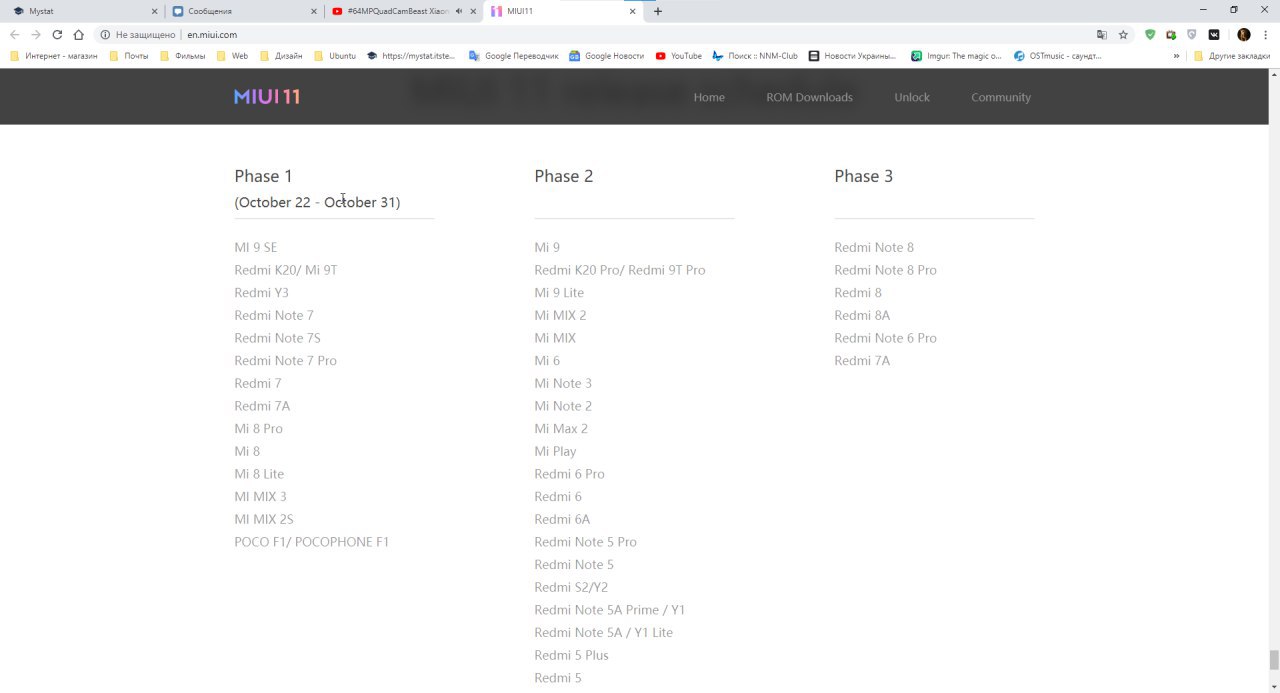Viewport: 1280px width, 693px height.
Task: Open the Community nav link
Action: pyautogui.click(x=1001, y=97)
